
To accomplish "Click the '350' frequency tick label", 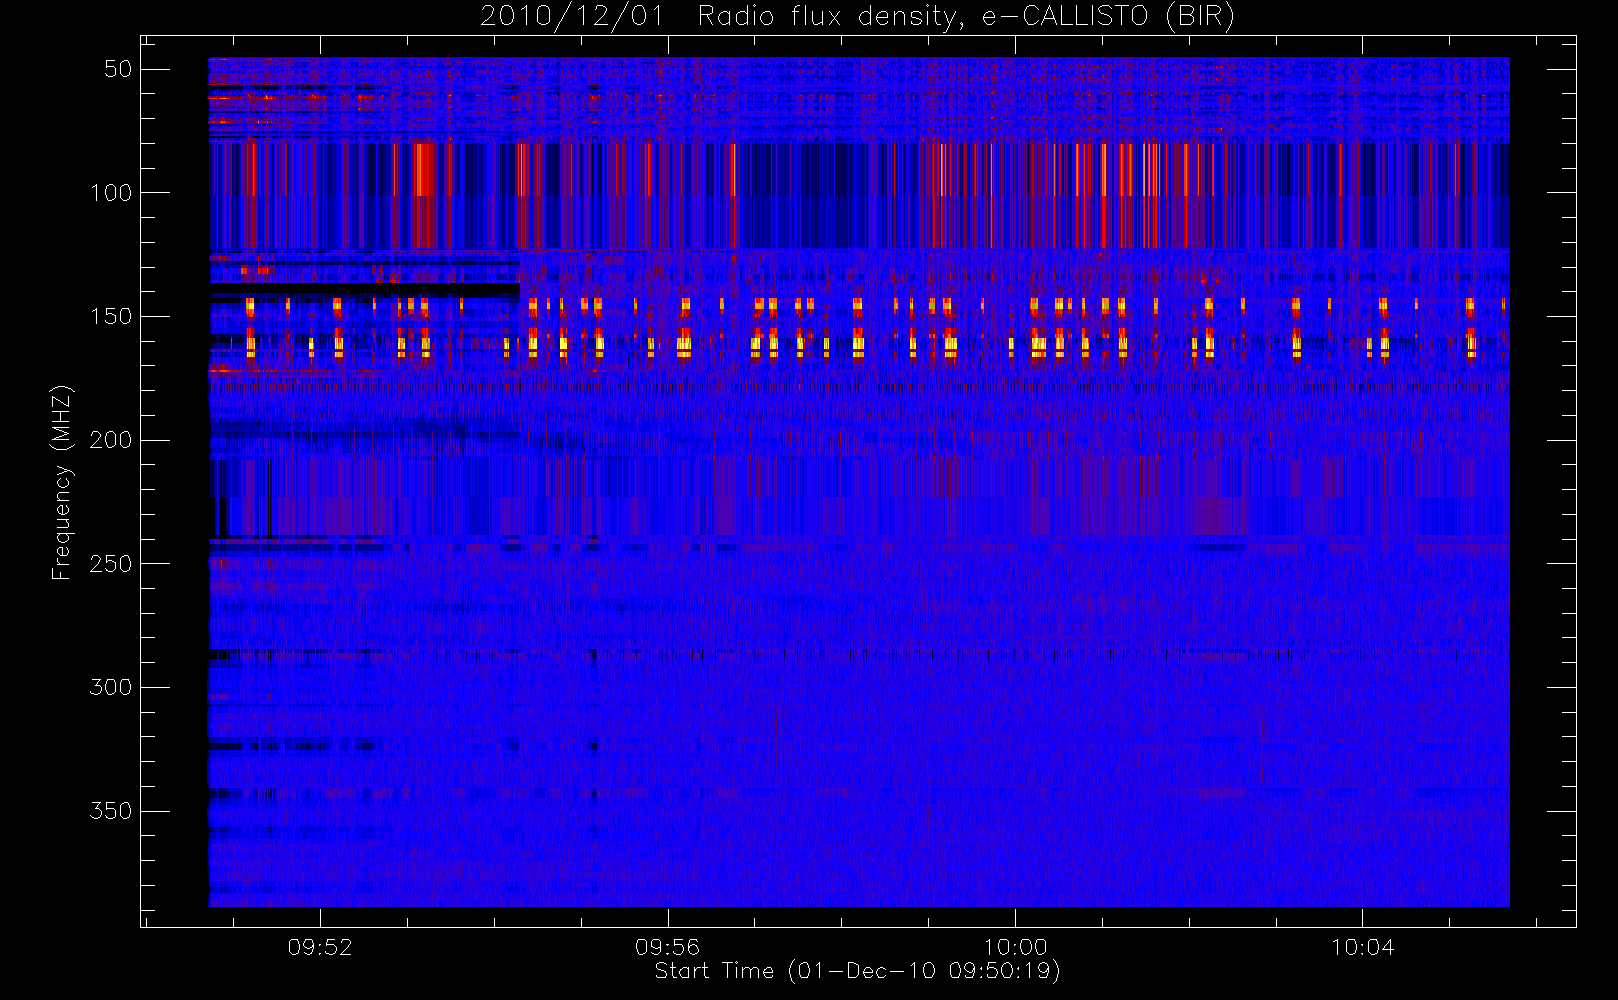I will 111,811.
